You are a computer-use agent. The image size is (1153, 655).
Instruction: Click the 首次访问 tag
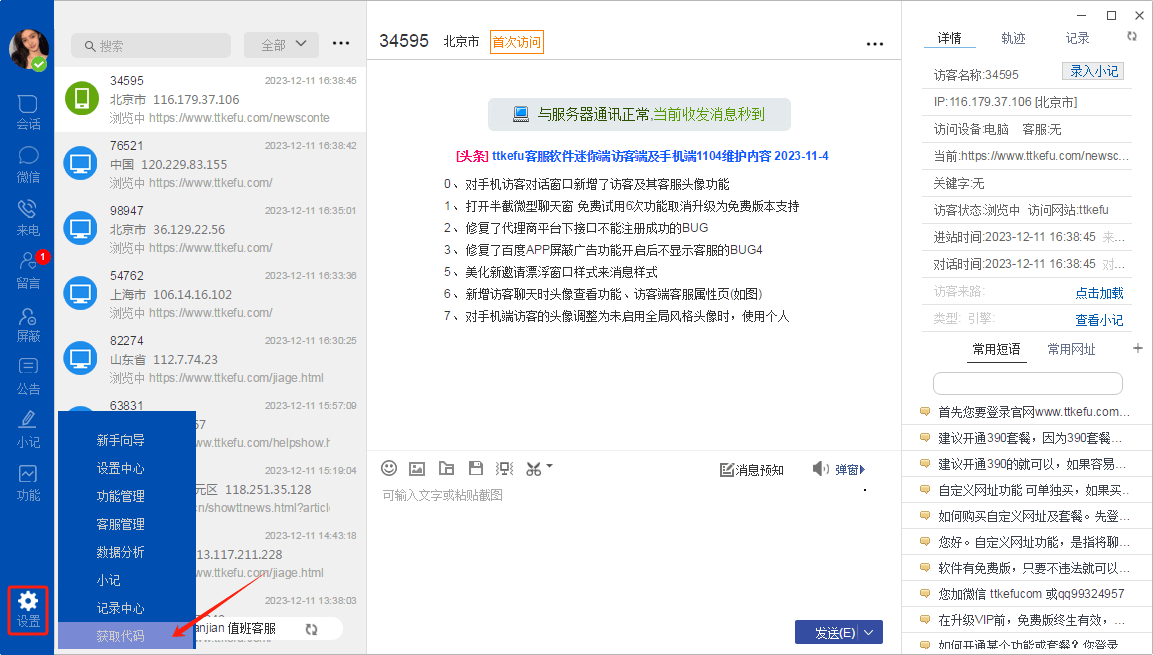pos(516,42)
